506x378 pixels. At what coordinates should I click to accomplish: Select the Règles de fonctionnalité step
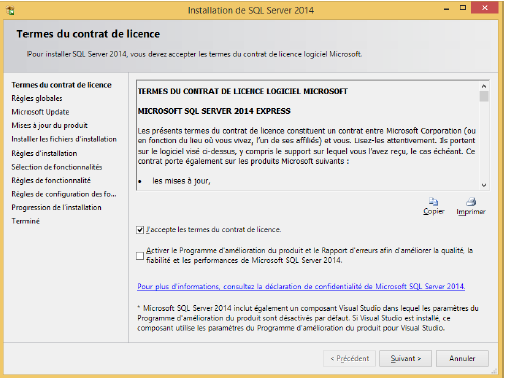[x=51, y=180]
